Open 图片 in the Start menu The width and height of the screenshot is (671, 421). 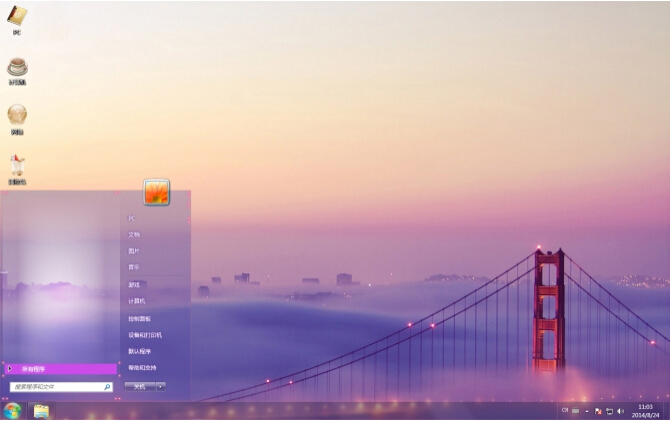[134, 251]
